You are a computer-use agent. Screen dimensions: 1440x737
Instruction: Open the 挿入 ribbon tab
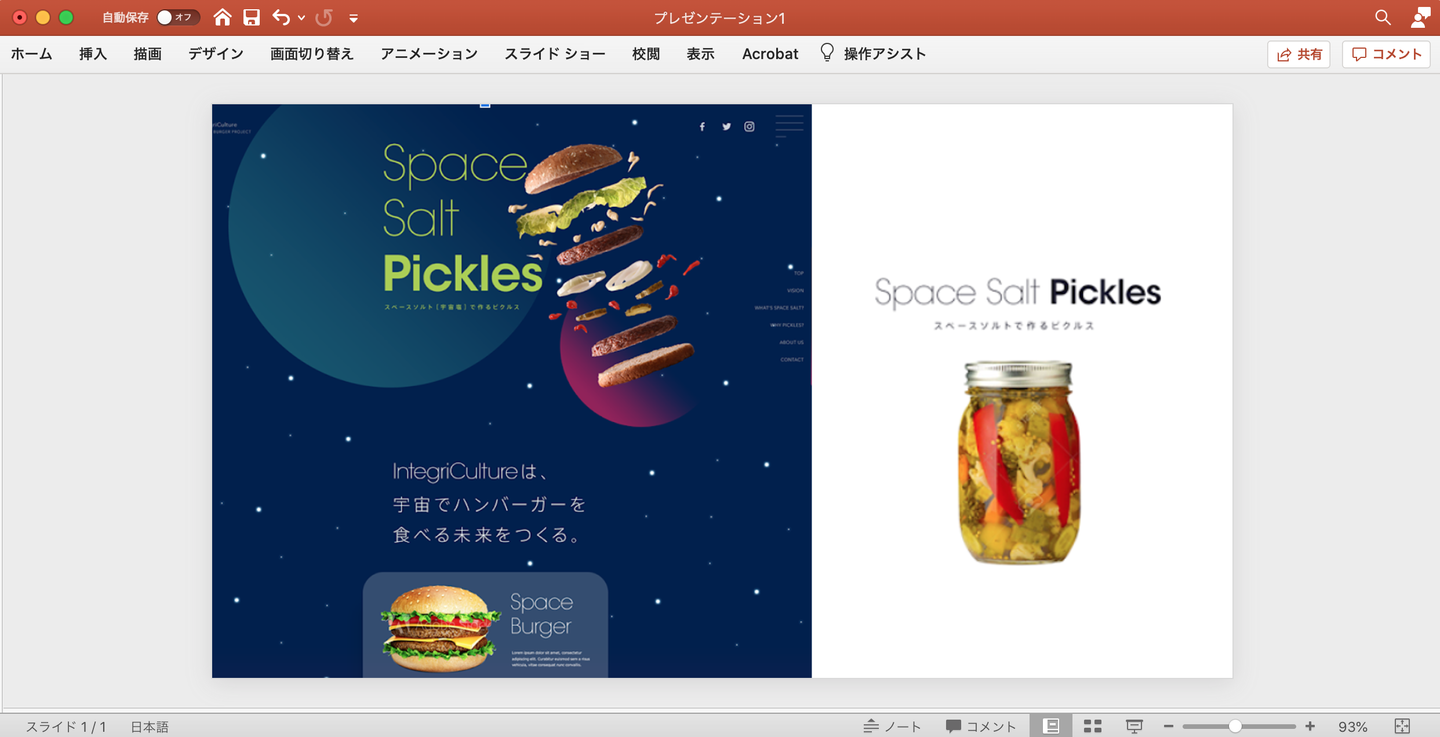pyautogui.click(x=93, y=54)
